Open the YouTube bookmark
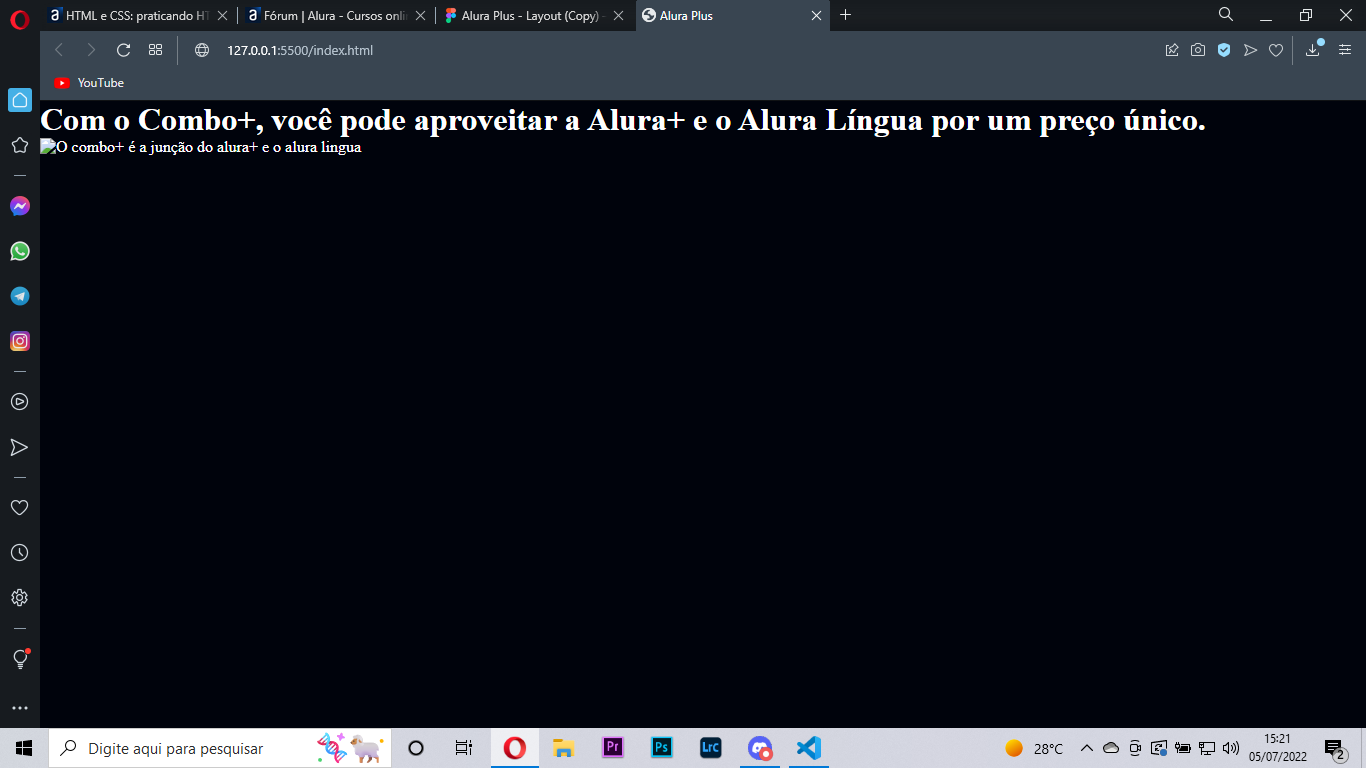1366x768 pixels. (x=89, y=83)
